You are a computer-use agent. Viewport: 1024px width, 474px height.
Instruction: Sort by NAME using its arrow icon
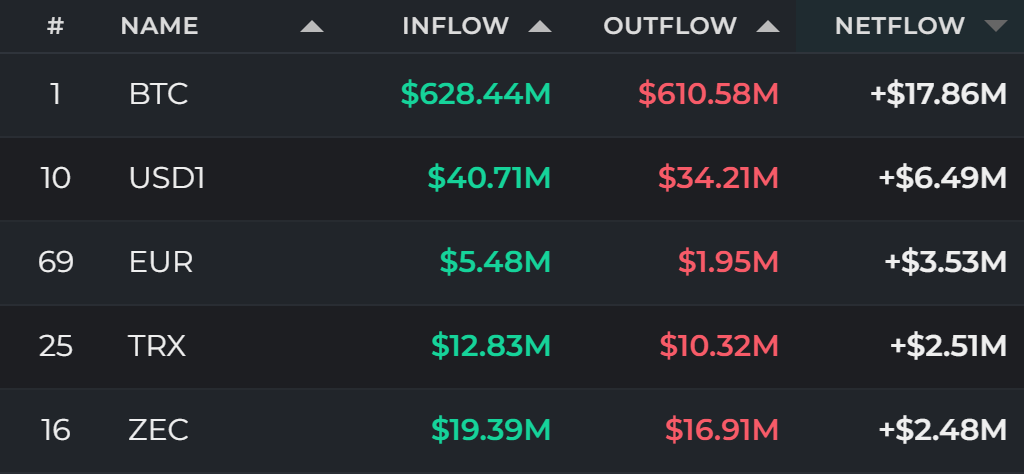click(312, 26)
